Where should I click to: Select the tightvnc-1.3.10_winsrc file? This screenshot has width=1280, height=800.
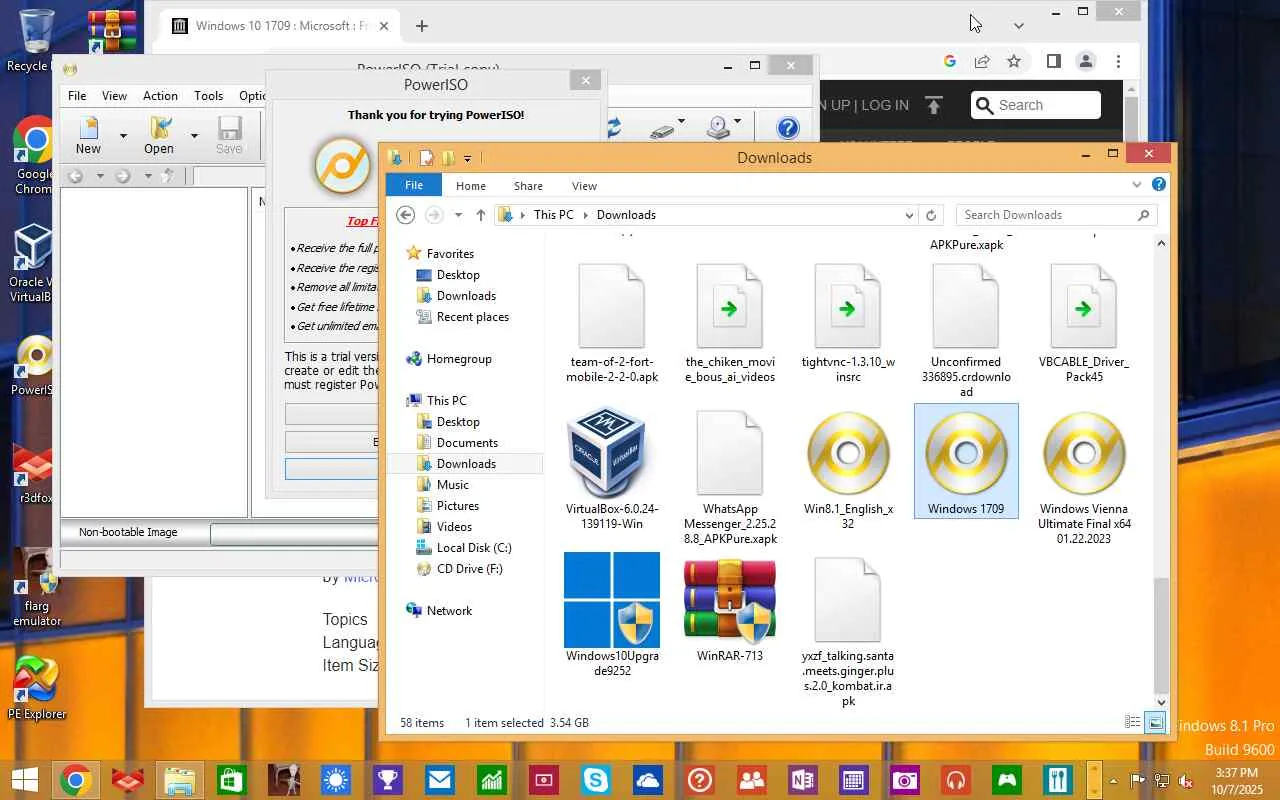click(848, 323)
